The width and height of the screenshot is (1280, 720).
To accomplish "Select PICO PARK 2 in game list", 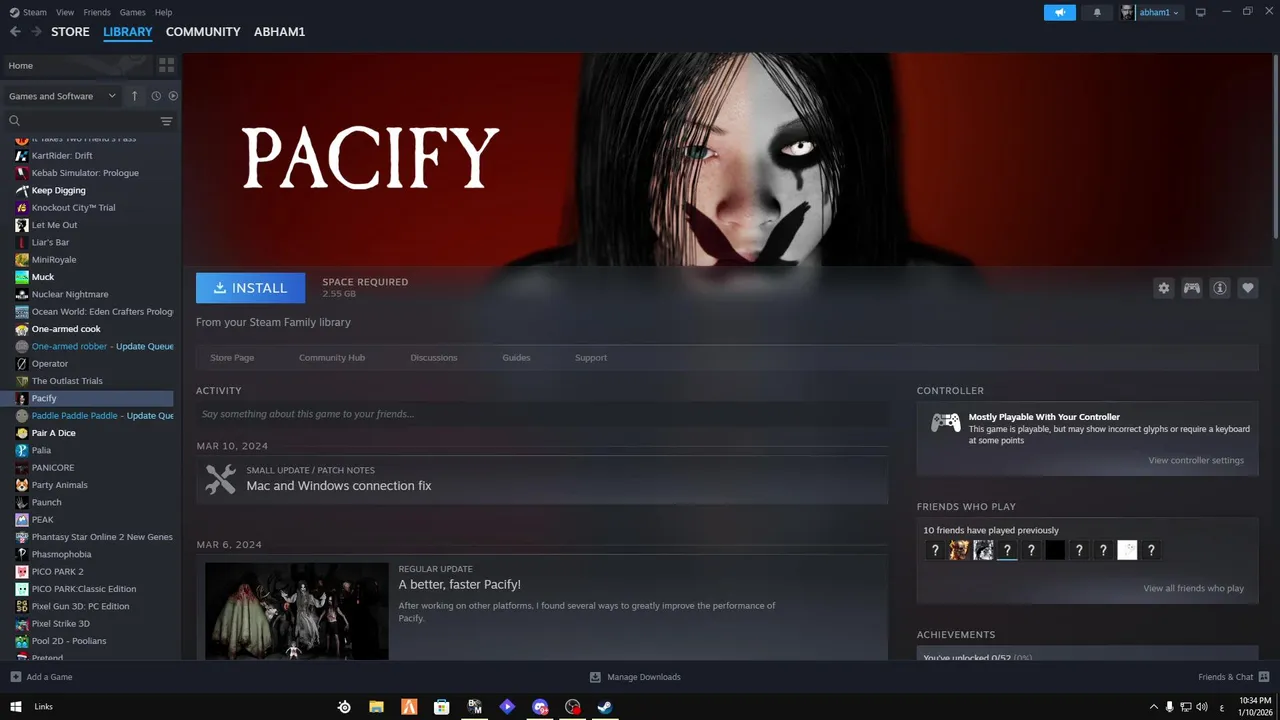I will click(57, 571).
